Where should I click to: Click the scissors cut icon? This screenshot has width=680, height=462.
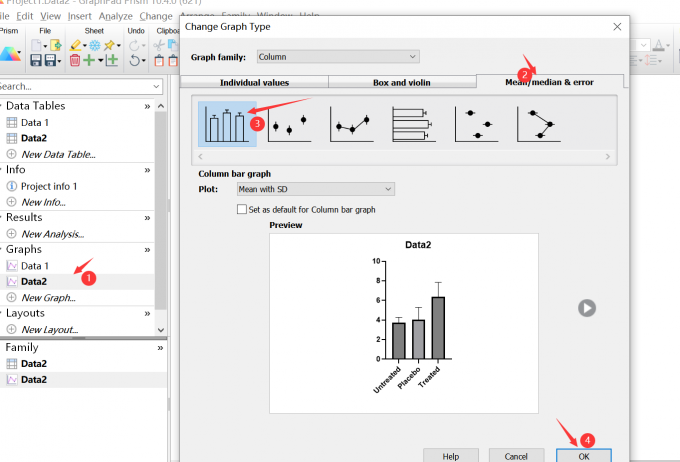tap(159, 45)
